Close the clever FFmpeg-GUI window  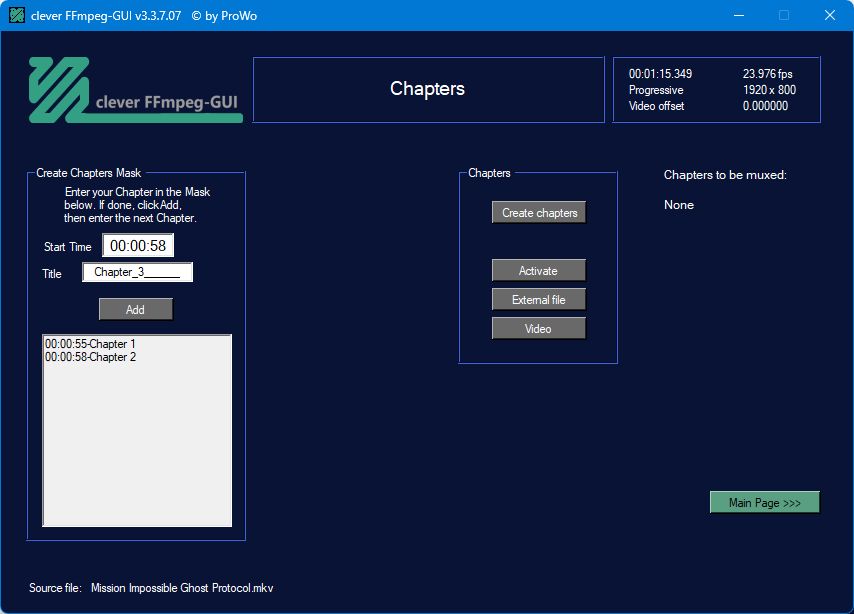coord(829,15)
